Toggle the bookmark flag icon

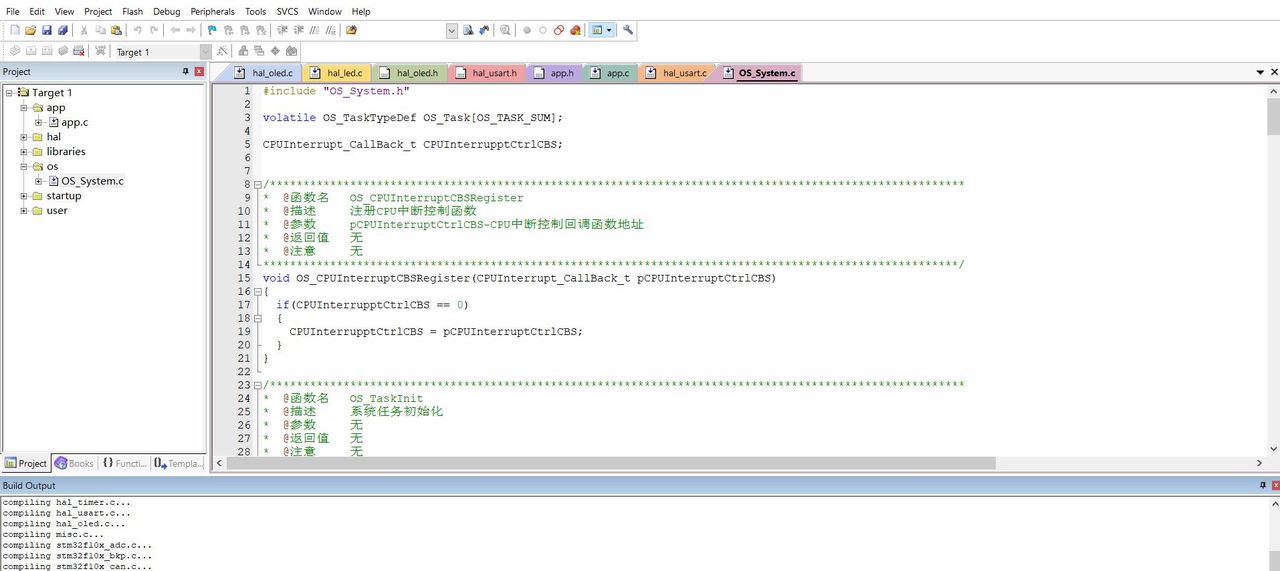point(212,30)
